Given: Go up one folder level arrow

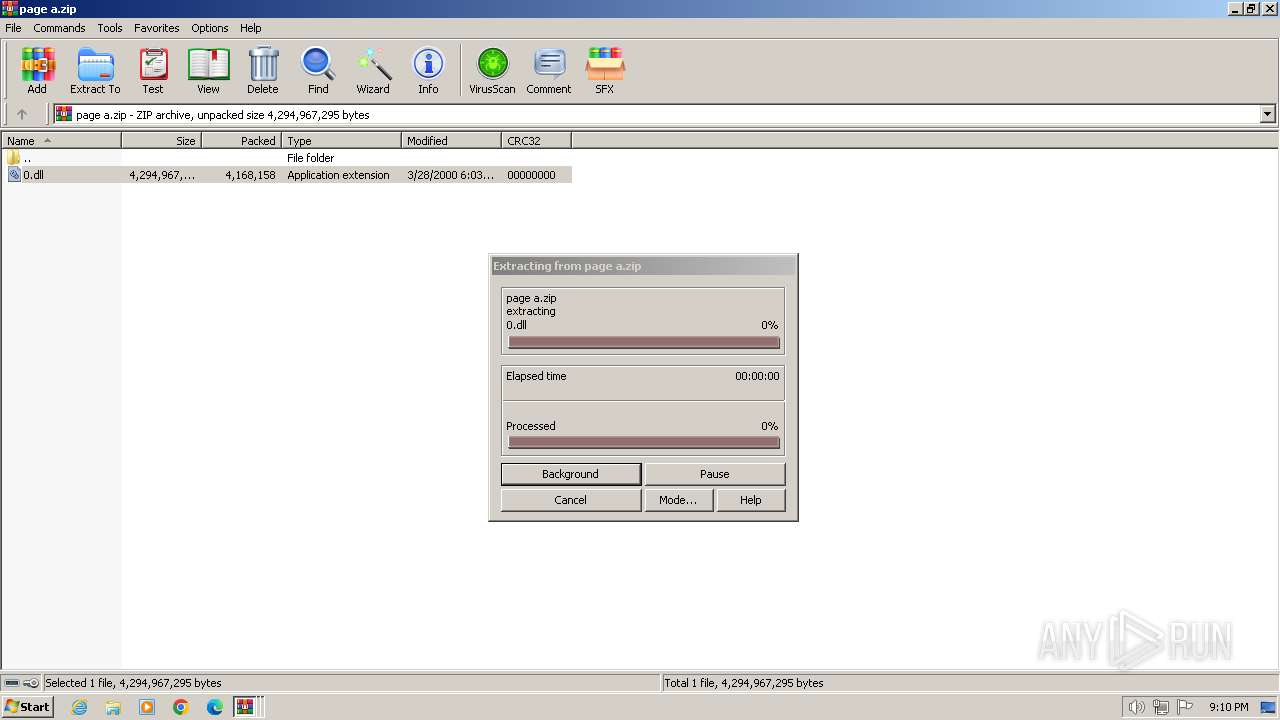Looking at the screenshot, I should coord(22,114).
